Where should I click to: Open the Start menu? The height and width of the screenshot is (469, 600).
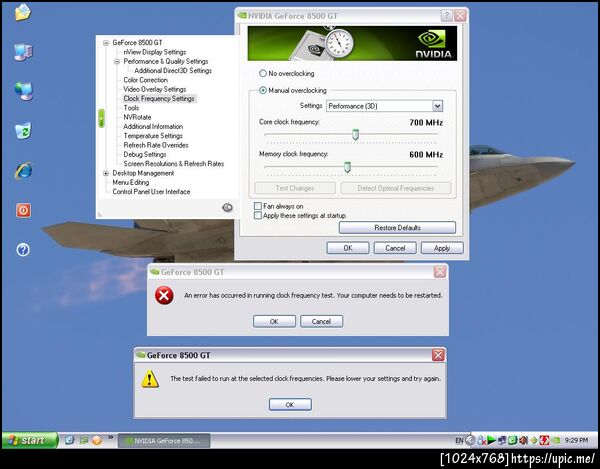(29, 440)
